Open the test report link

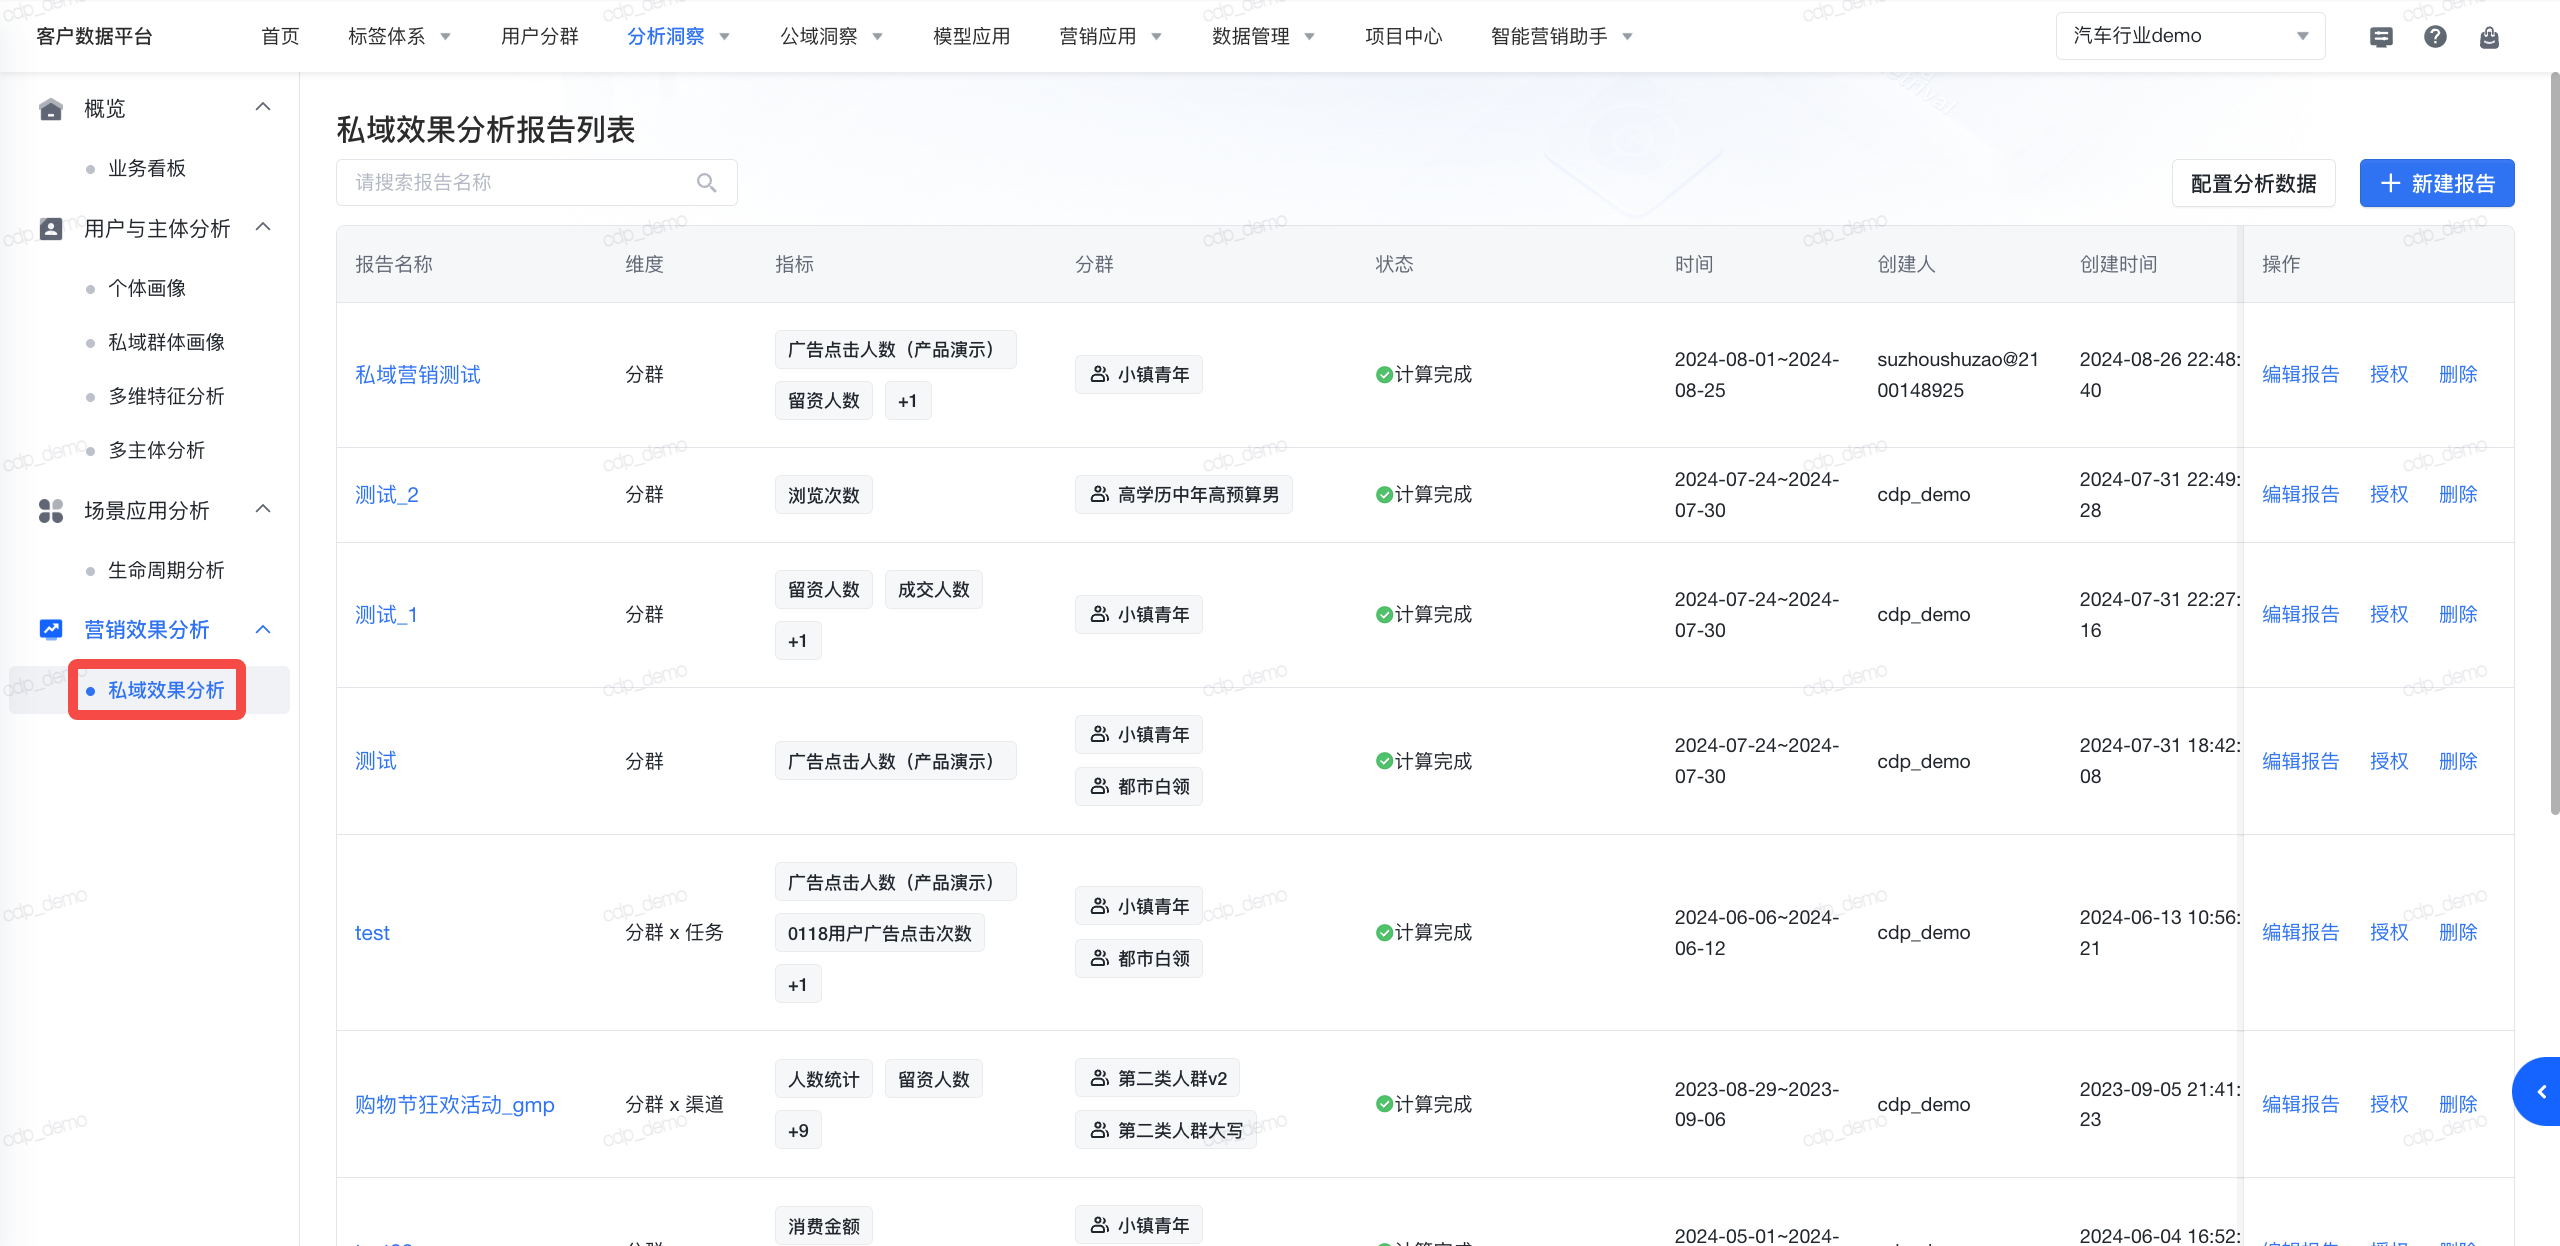tap(372, 932)
